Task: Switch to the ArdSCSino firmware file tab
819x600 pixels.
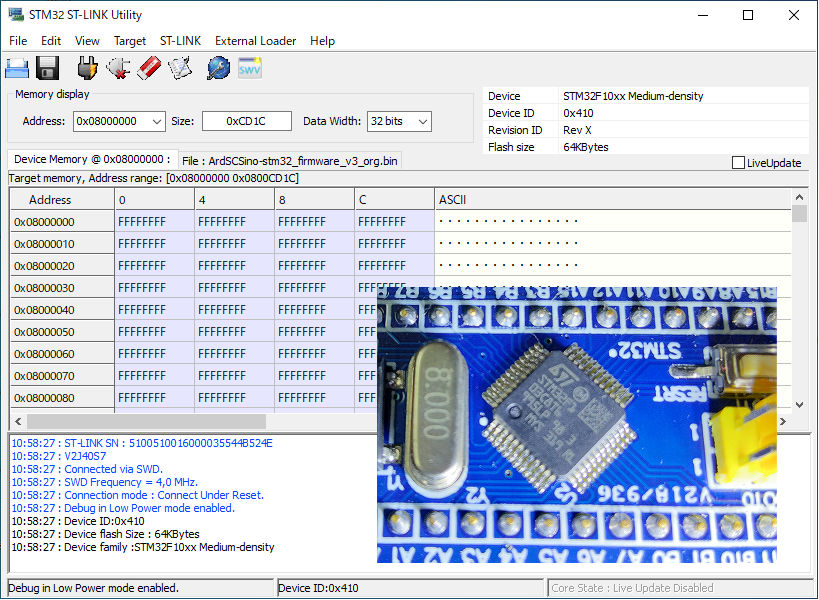Action: [290, 160]
